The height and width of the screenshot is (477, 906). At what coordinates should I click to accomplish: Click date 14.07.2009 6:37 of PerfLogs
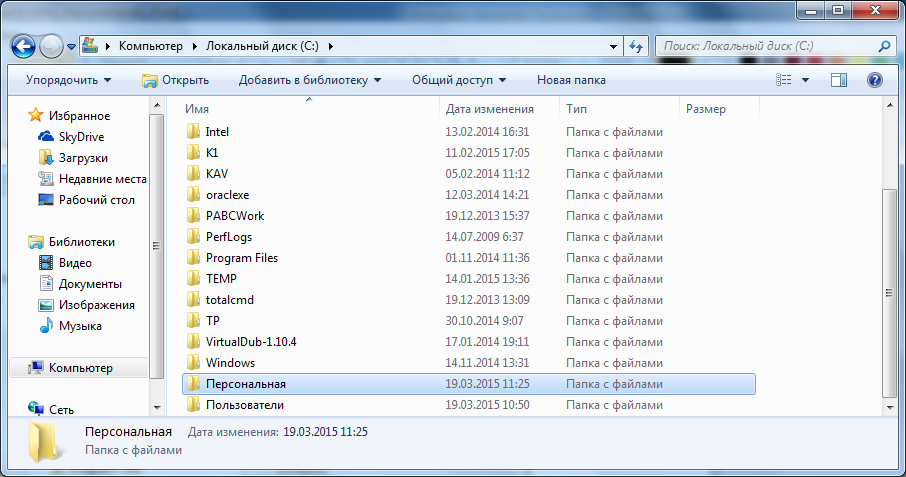[x=484, y=237]
